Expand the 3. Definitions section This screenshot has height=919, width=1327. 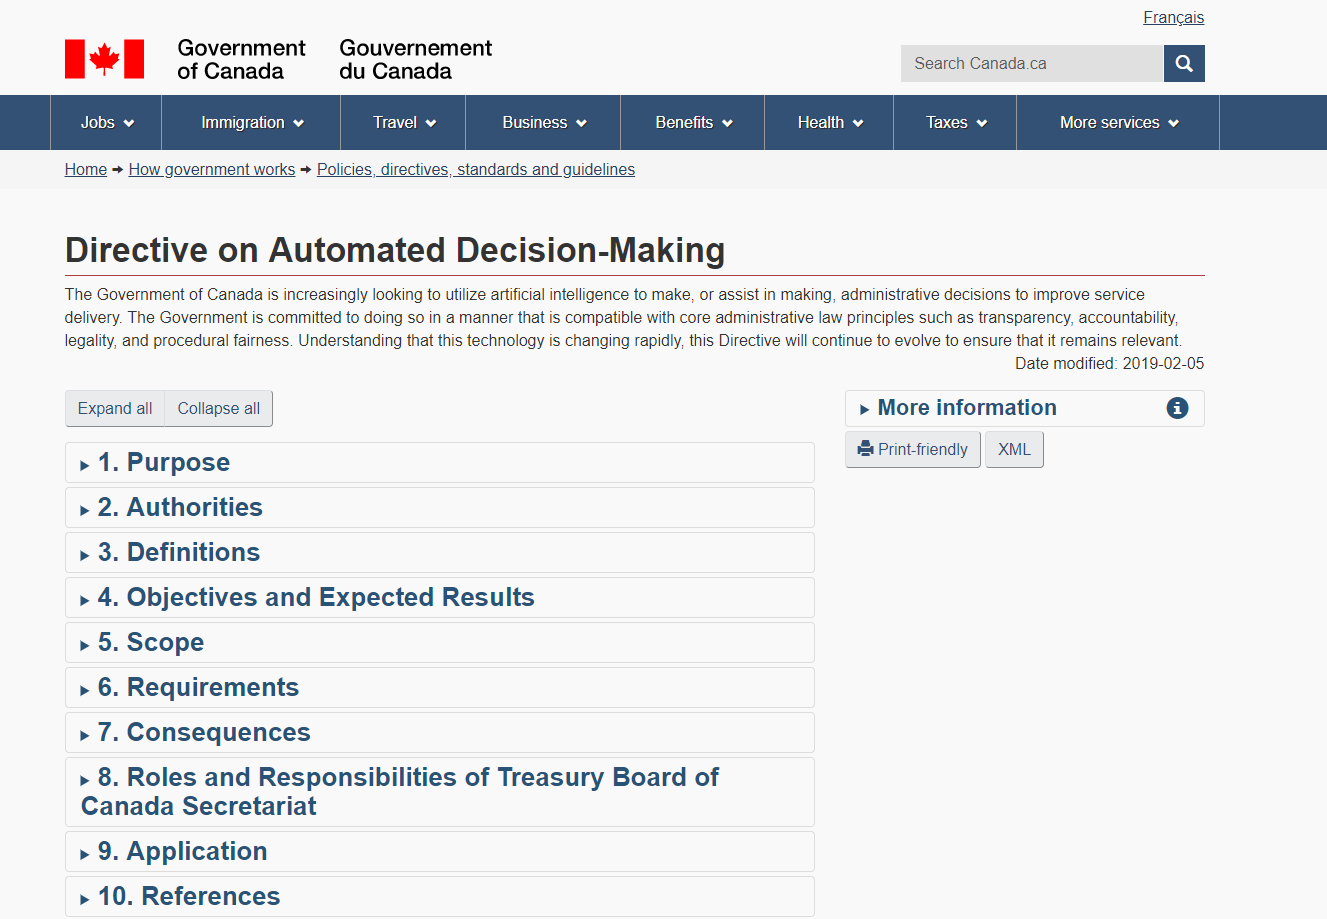pyautogui.click(x=440, y=553)
